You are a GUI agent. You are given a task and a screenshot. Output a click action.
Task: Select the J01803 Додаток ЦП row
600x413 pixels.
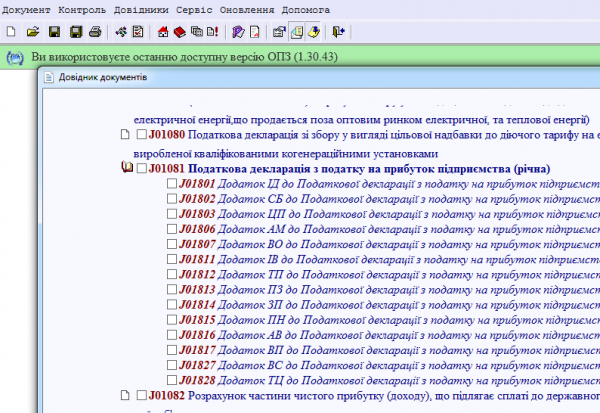pyautogui.click(x=389, y=214)
